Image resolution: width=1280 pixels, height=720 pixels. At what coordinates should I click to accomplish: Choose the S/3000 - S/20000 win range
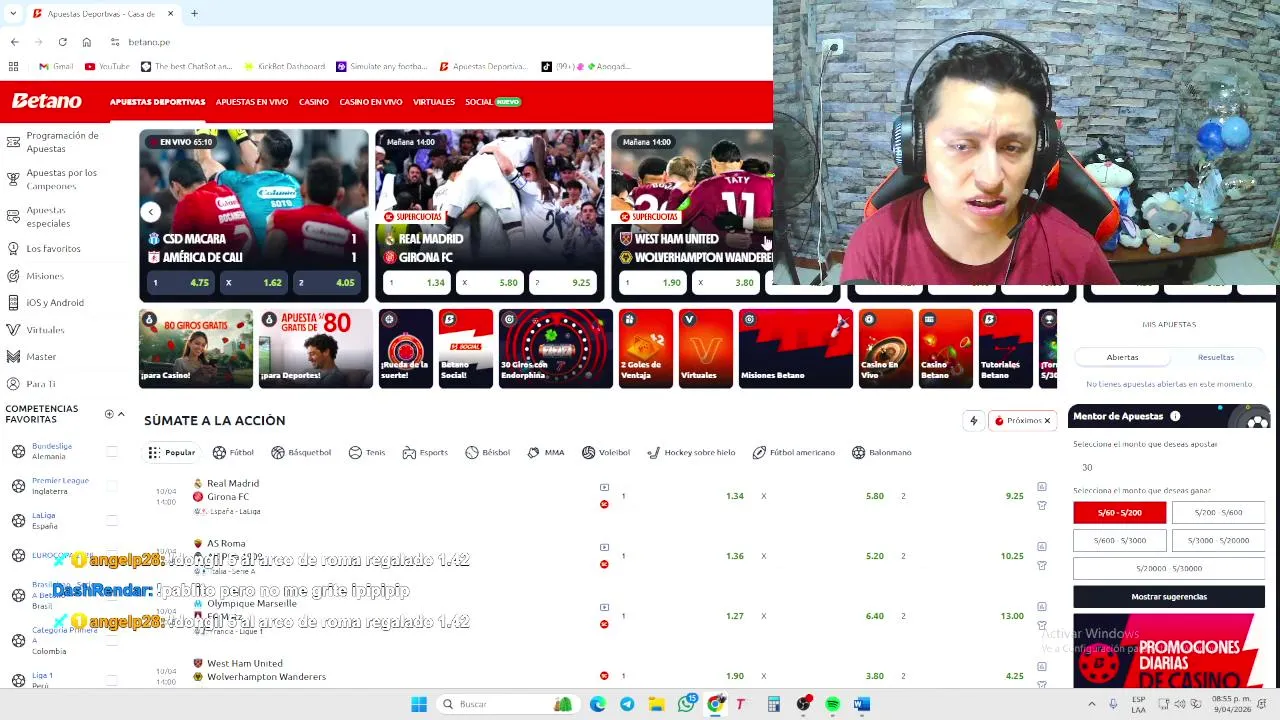[1217, 540]
